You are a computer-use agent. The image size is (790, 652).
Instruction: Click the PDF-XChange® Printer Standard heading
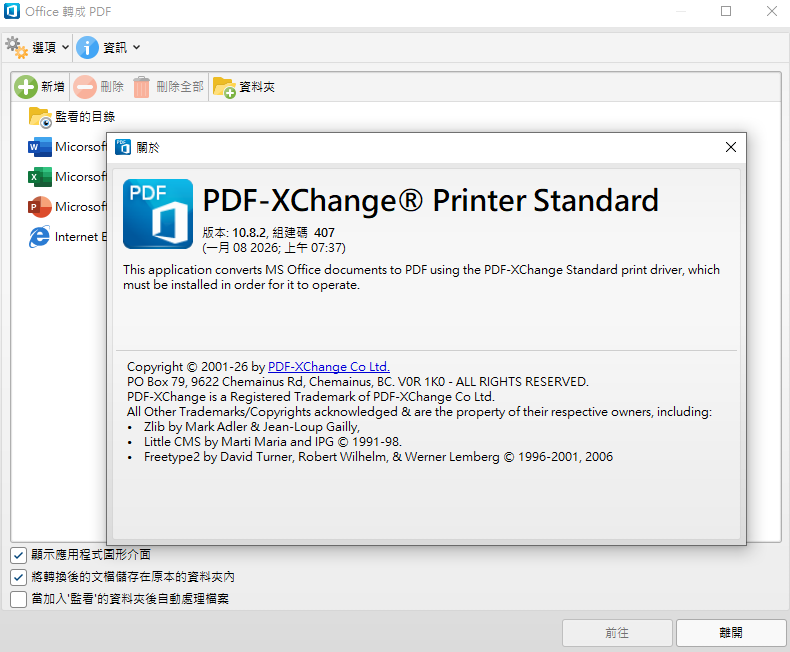(431, 200)
